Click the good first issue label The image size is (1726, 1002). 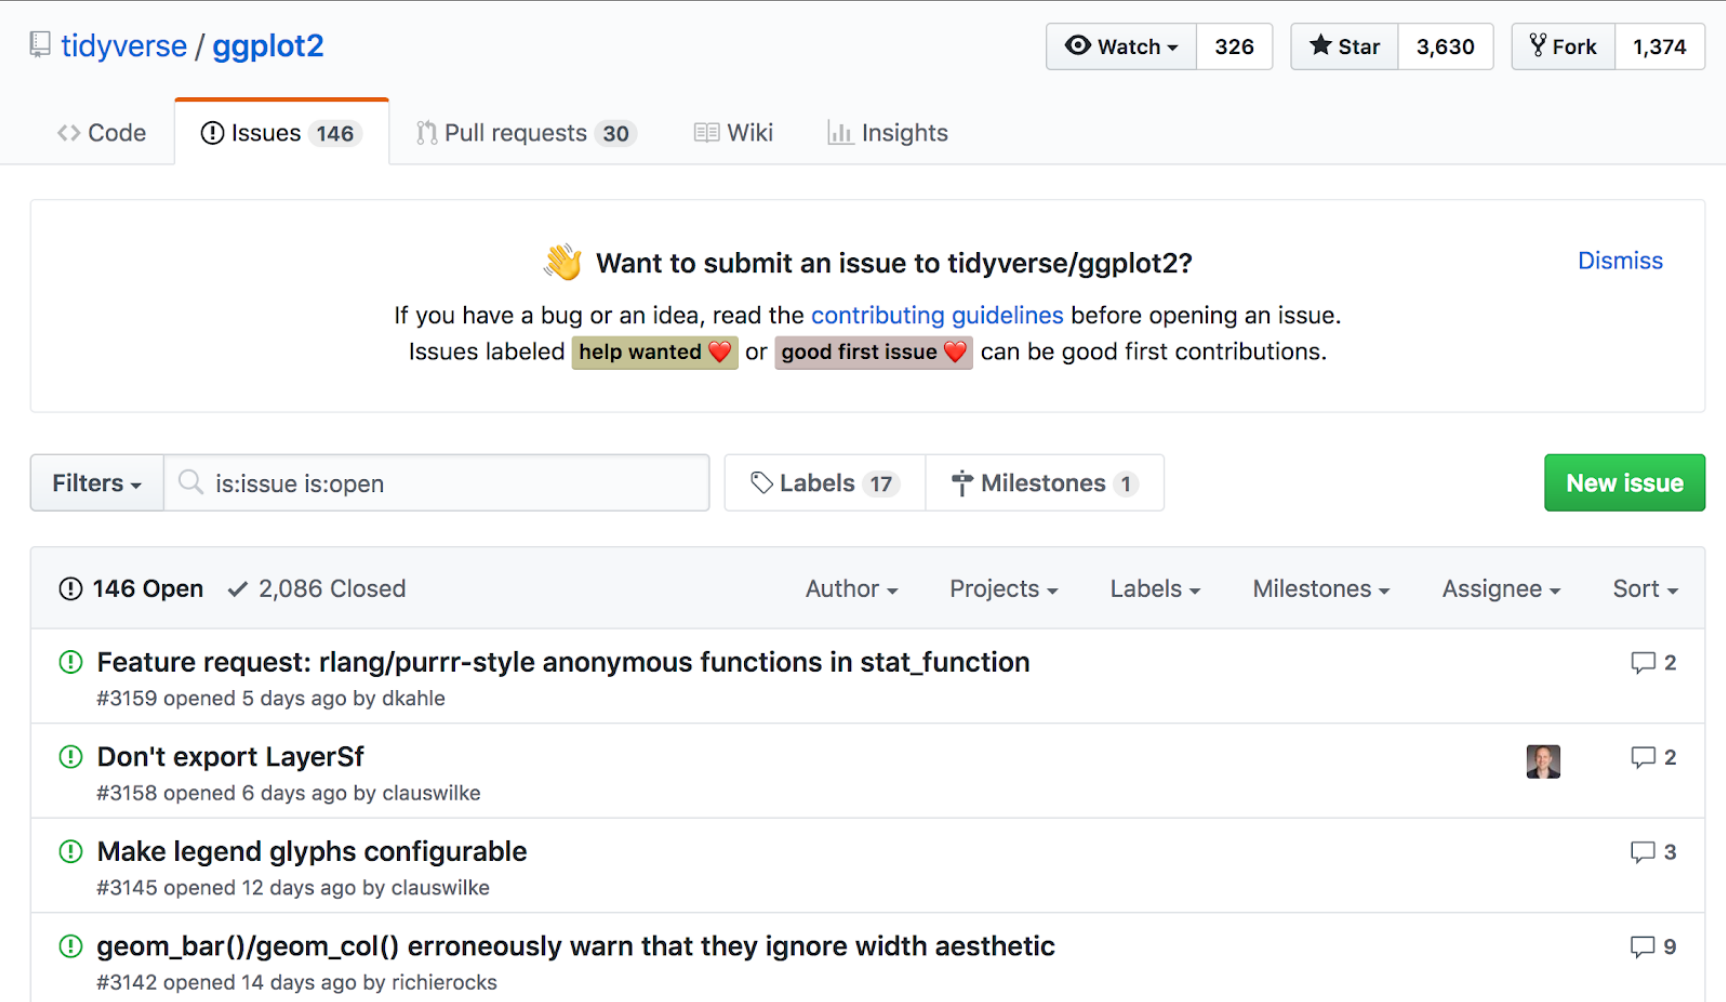tap(873, 352)
